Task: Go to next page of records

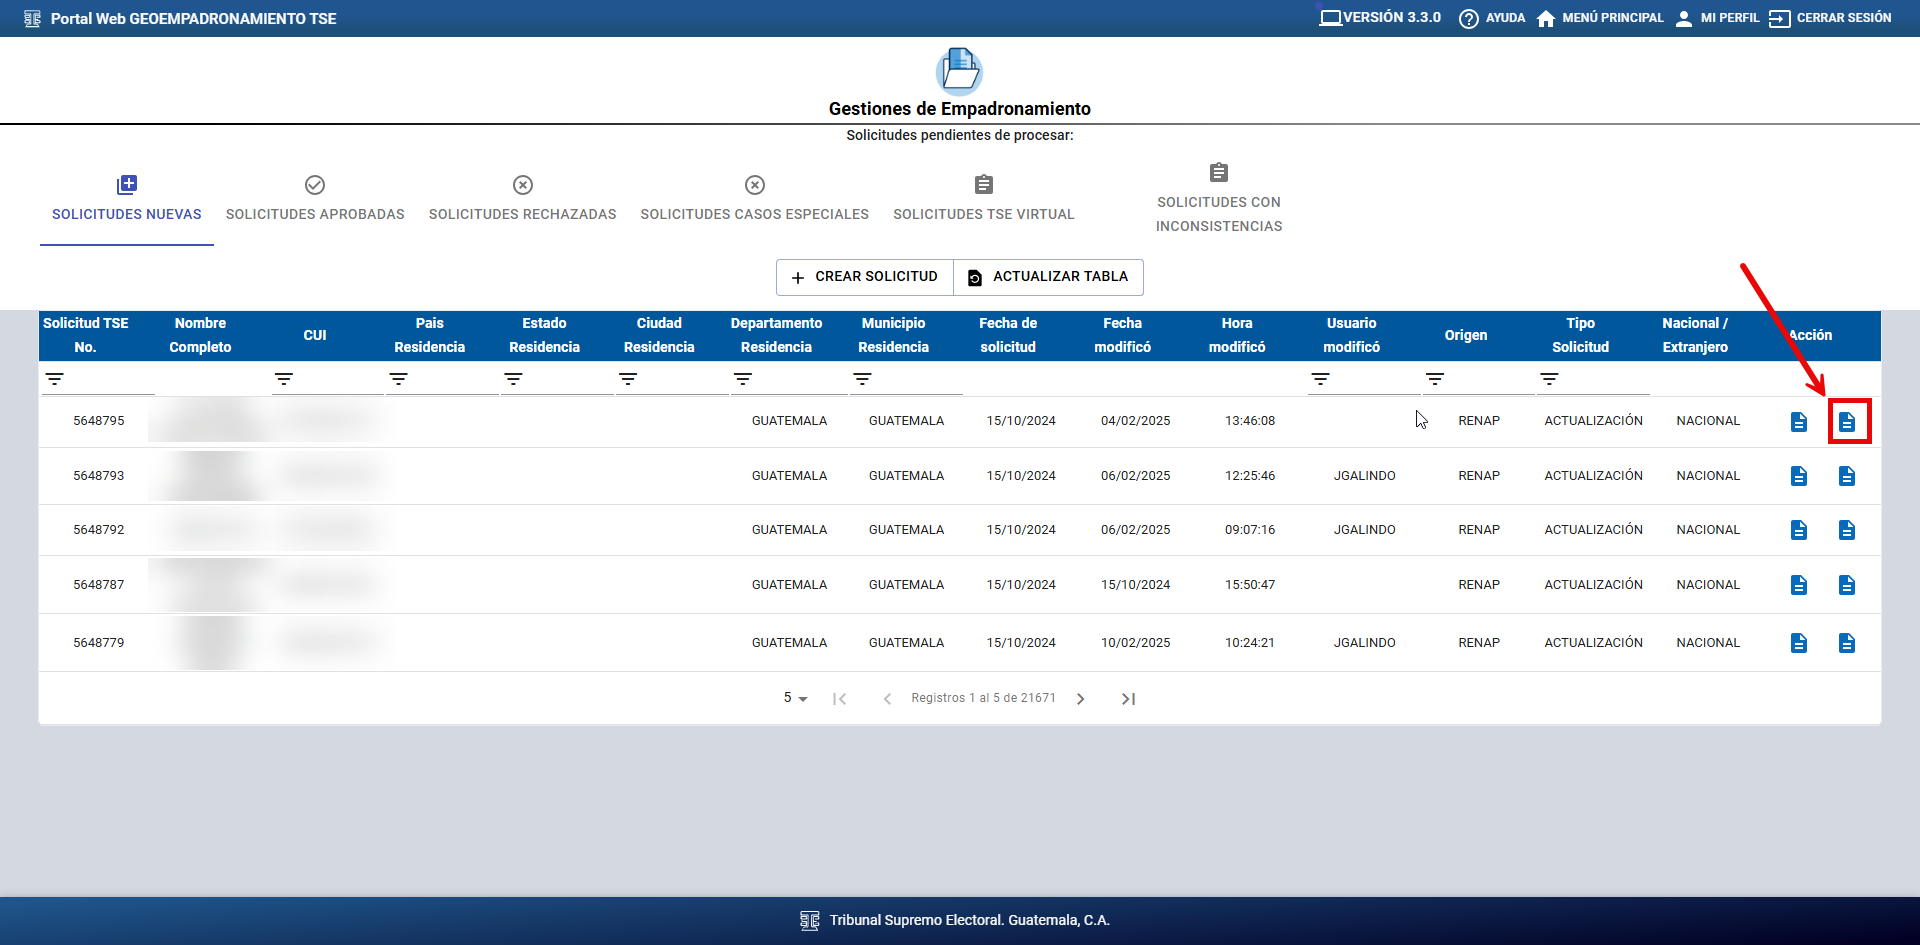Action: coord(1080,699)
